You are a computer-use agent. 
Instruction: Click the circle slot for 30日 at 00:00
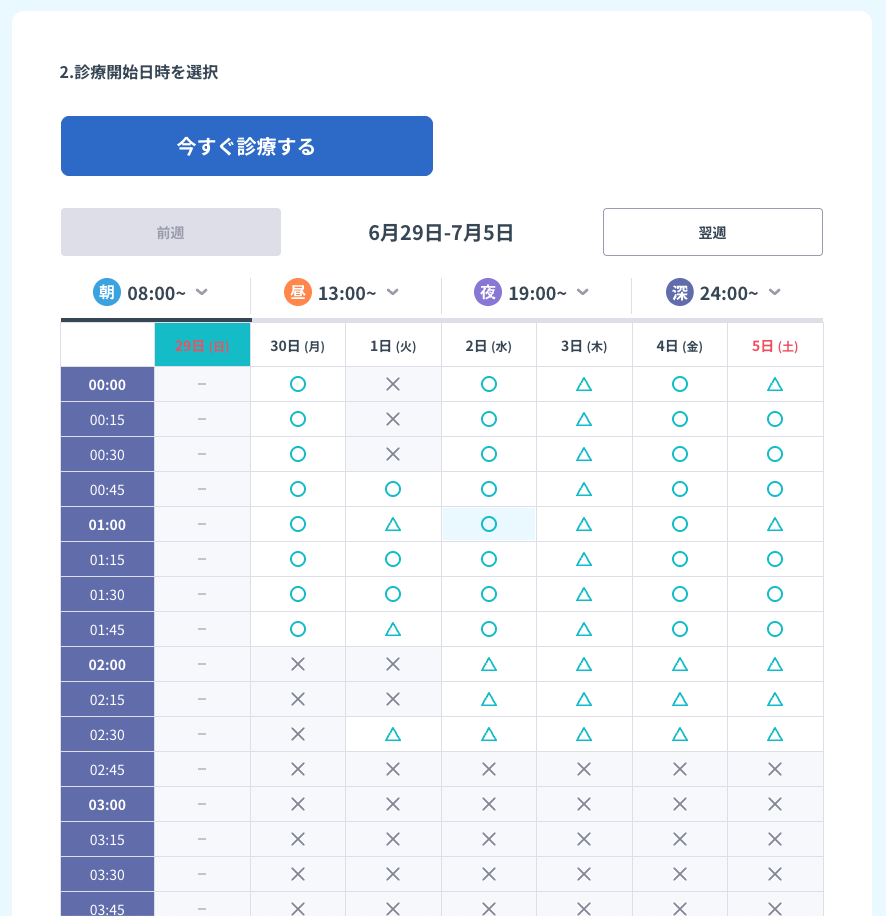click(x=297, y=384)
